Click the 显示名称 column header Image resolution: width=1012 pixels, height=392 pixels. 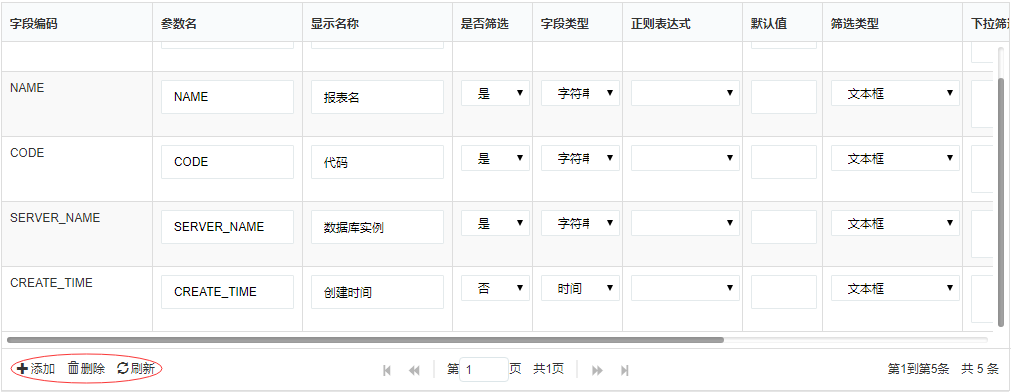pyautogui.click(x=378, y=23)
